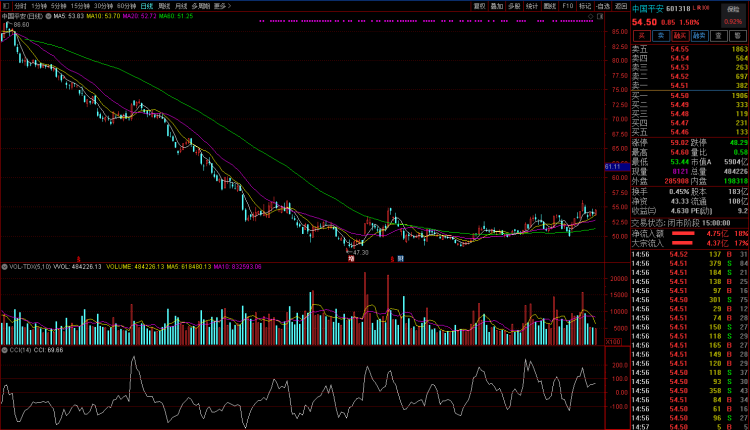Image resolution: width=750 pixels, height=430 pixels.
Task: Click the 保险 sector badge
Action: point(733,8)
